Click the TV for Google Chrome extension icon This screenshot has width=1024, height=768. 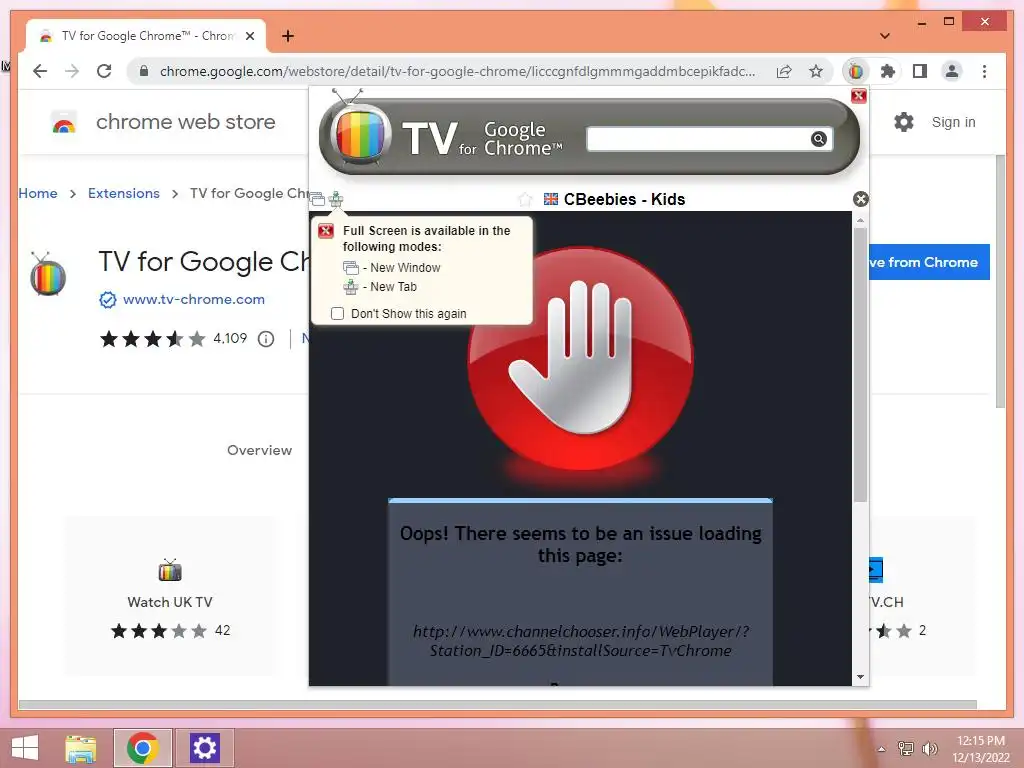click(x=856, y=71)
